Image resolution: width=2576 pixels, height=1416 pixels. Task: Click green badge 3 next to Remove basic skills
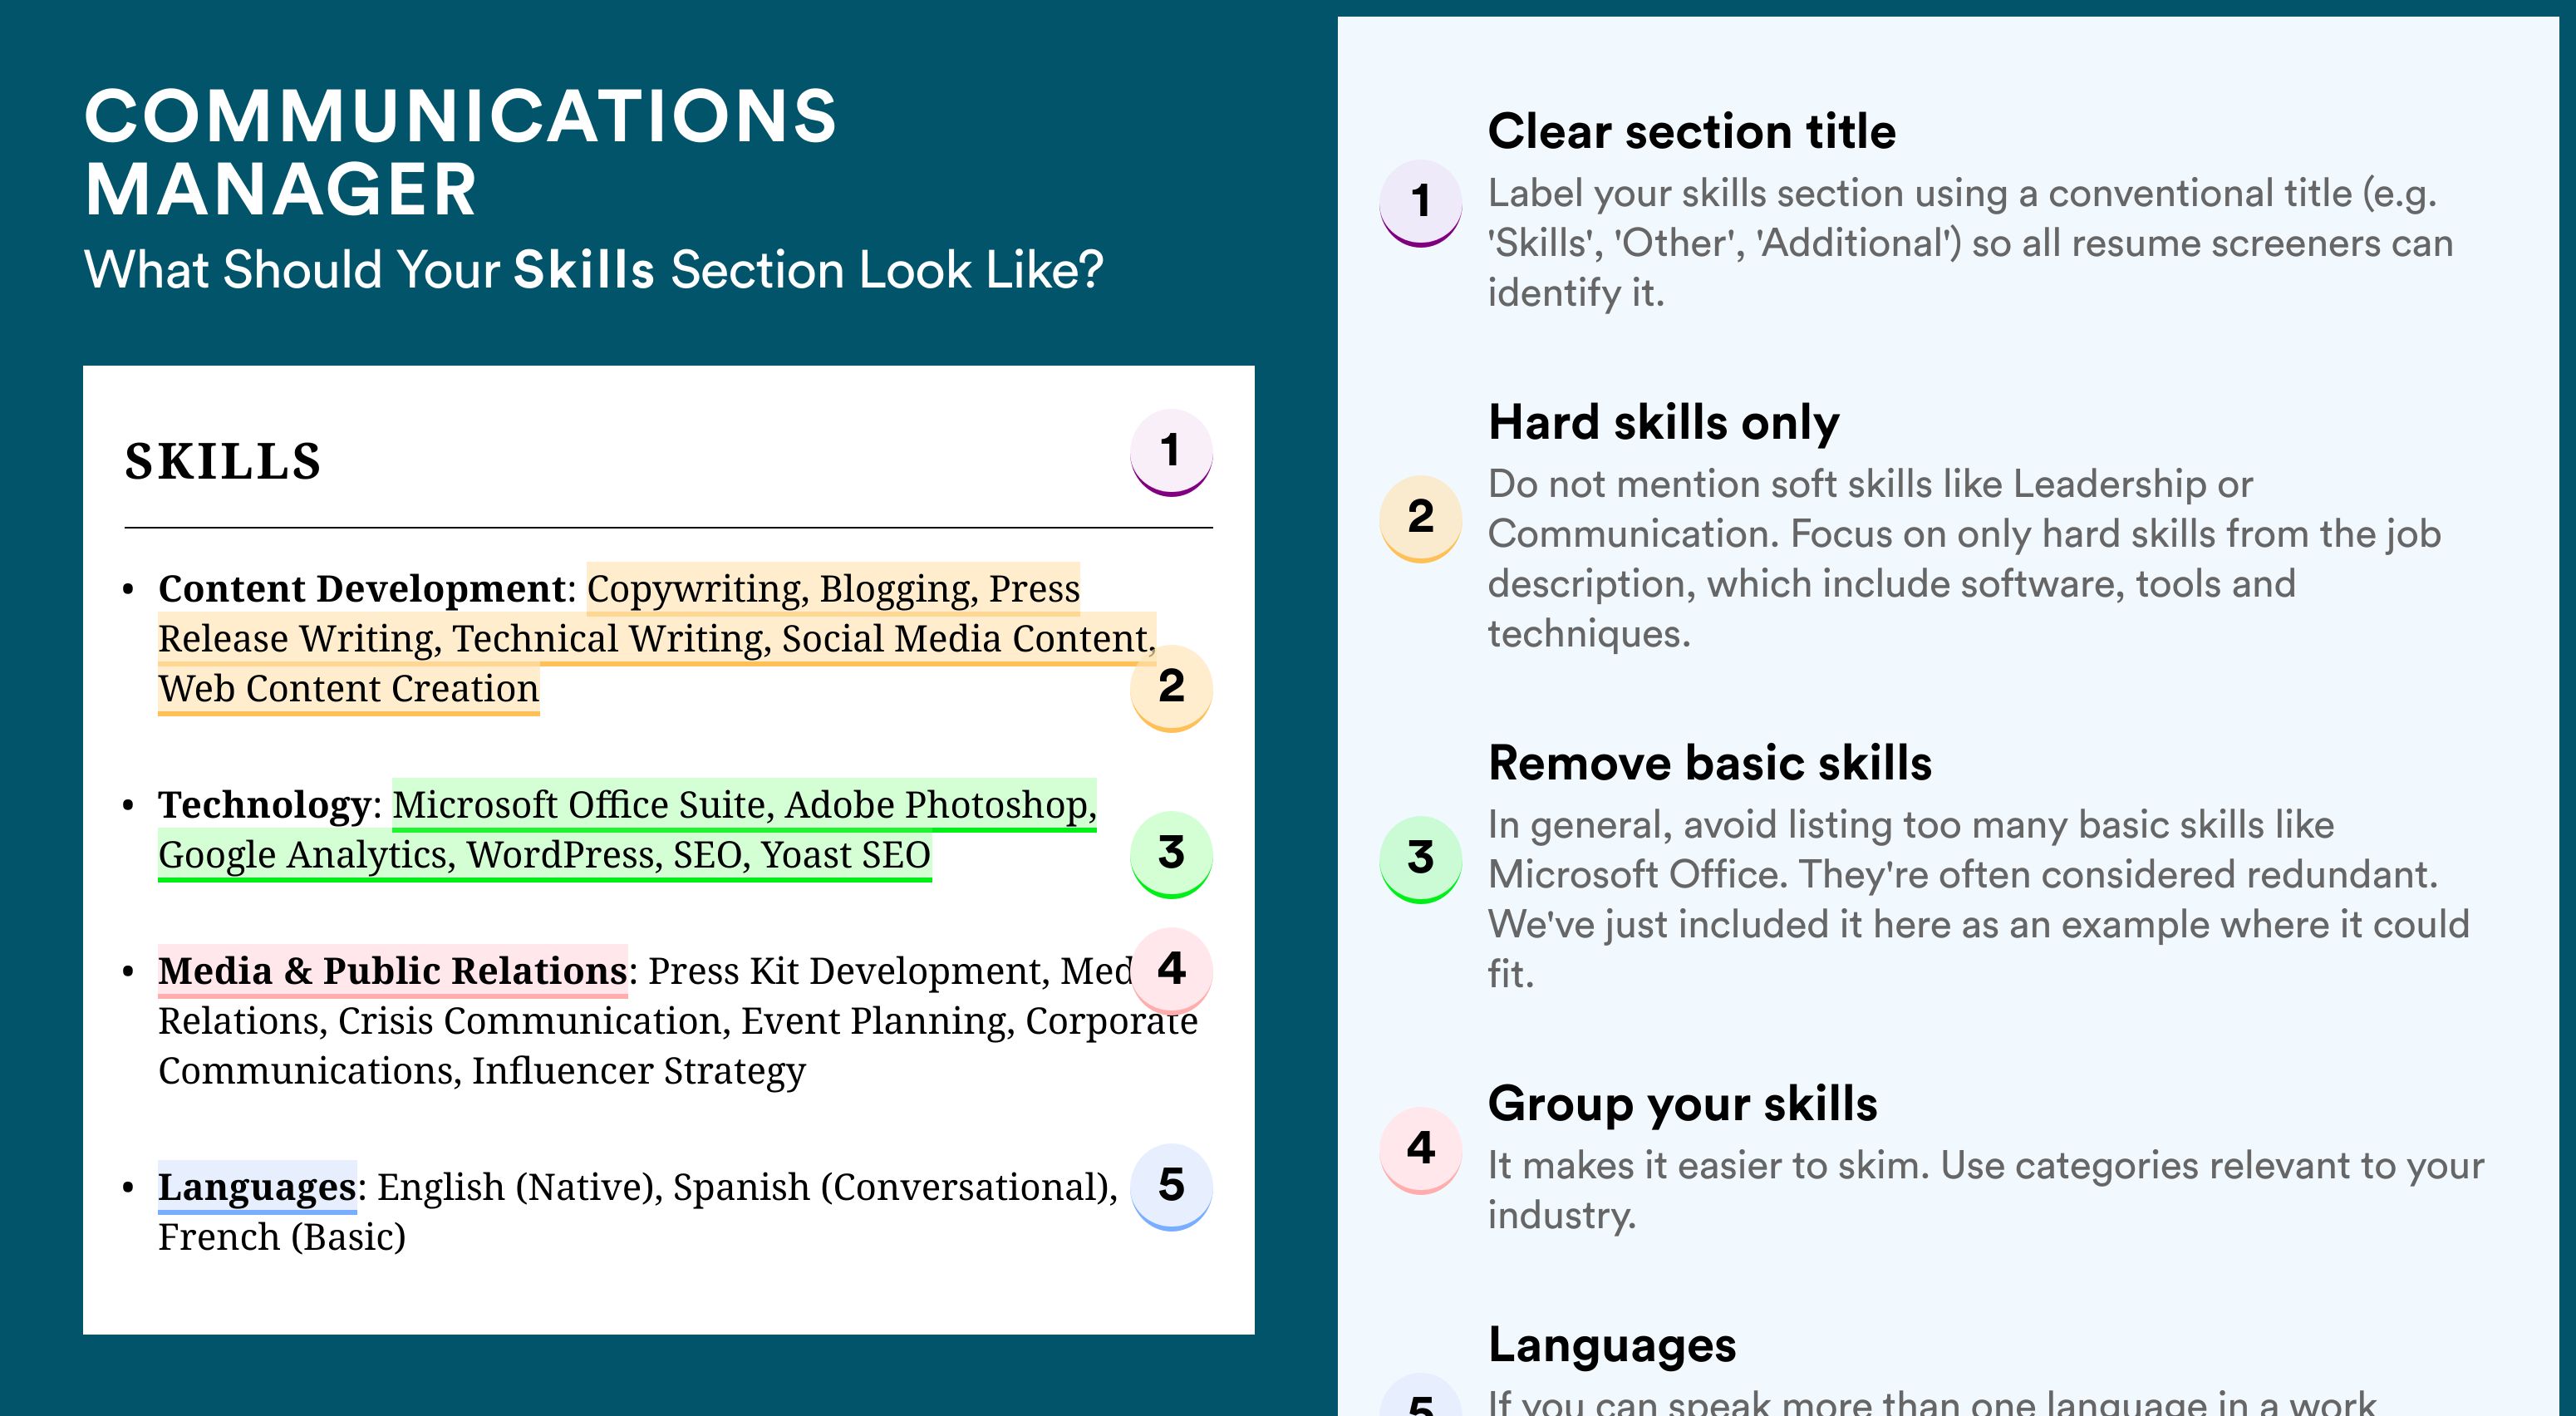1421,860
